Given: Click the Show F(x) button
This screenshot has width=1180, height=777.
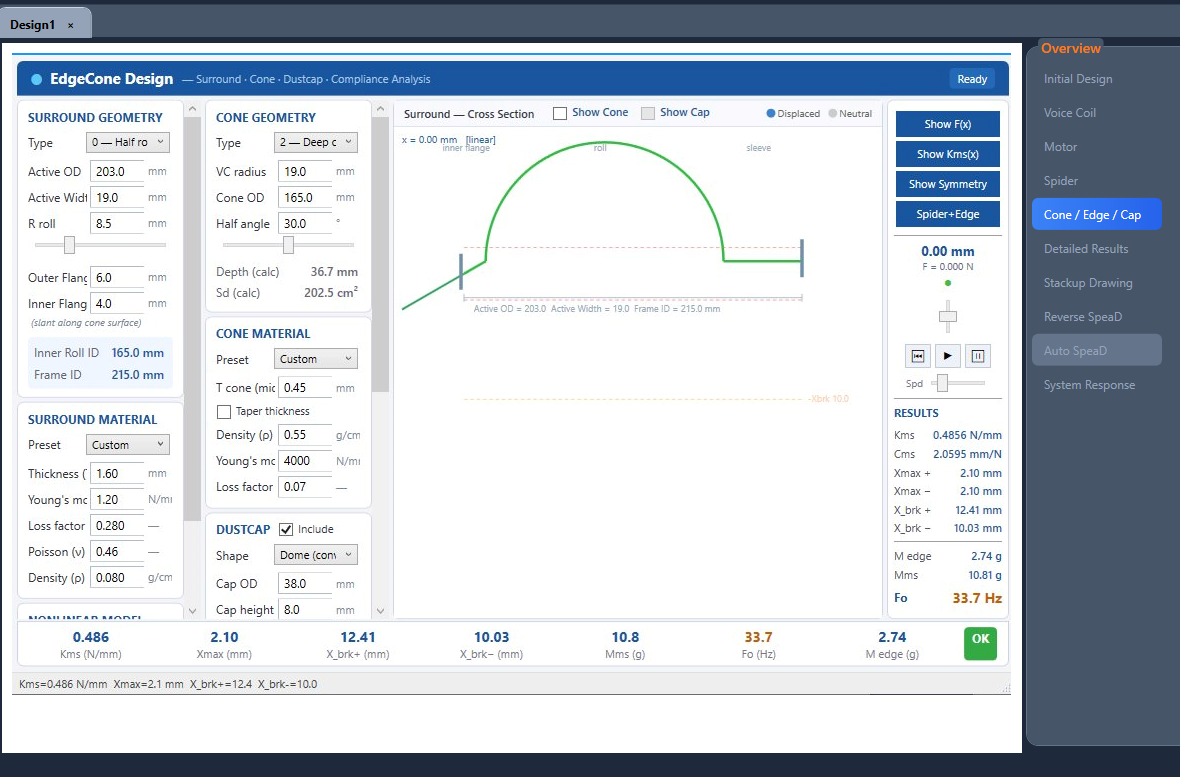Looking at the screenshot, I should click(947, 124).
